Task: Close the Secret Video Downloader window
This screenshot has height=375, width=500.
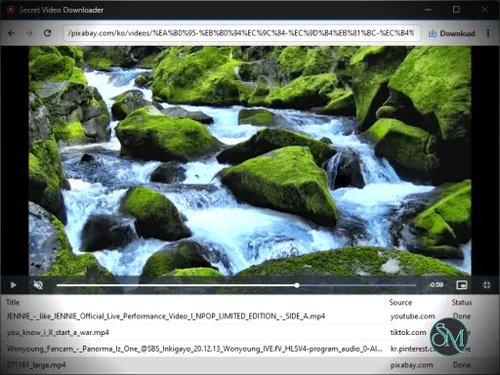Action: pyautogui.click(x=485, y=10)
